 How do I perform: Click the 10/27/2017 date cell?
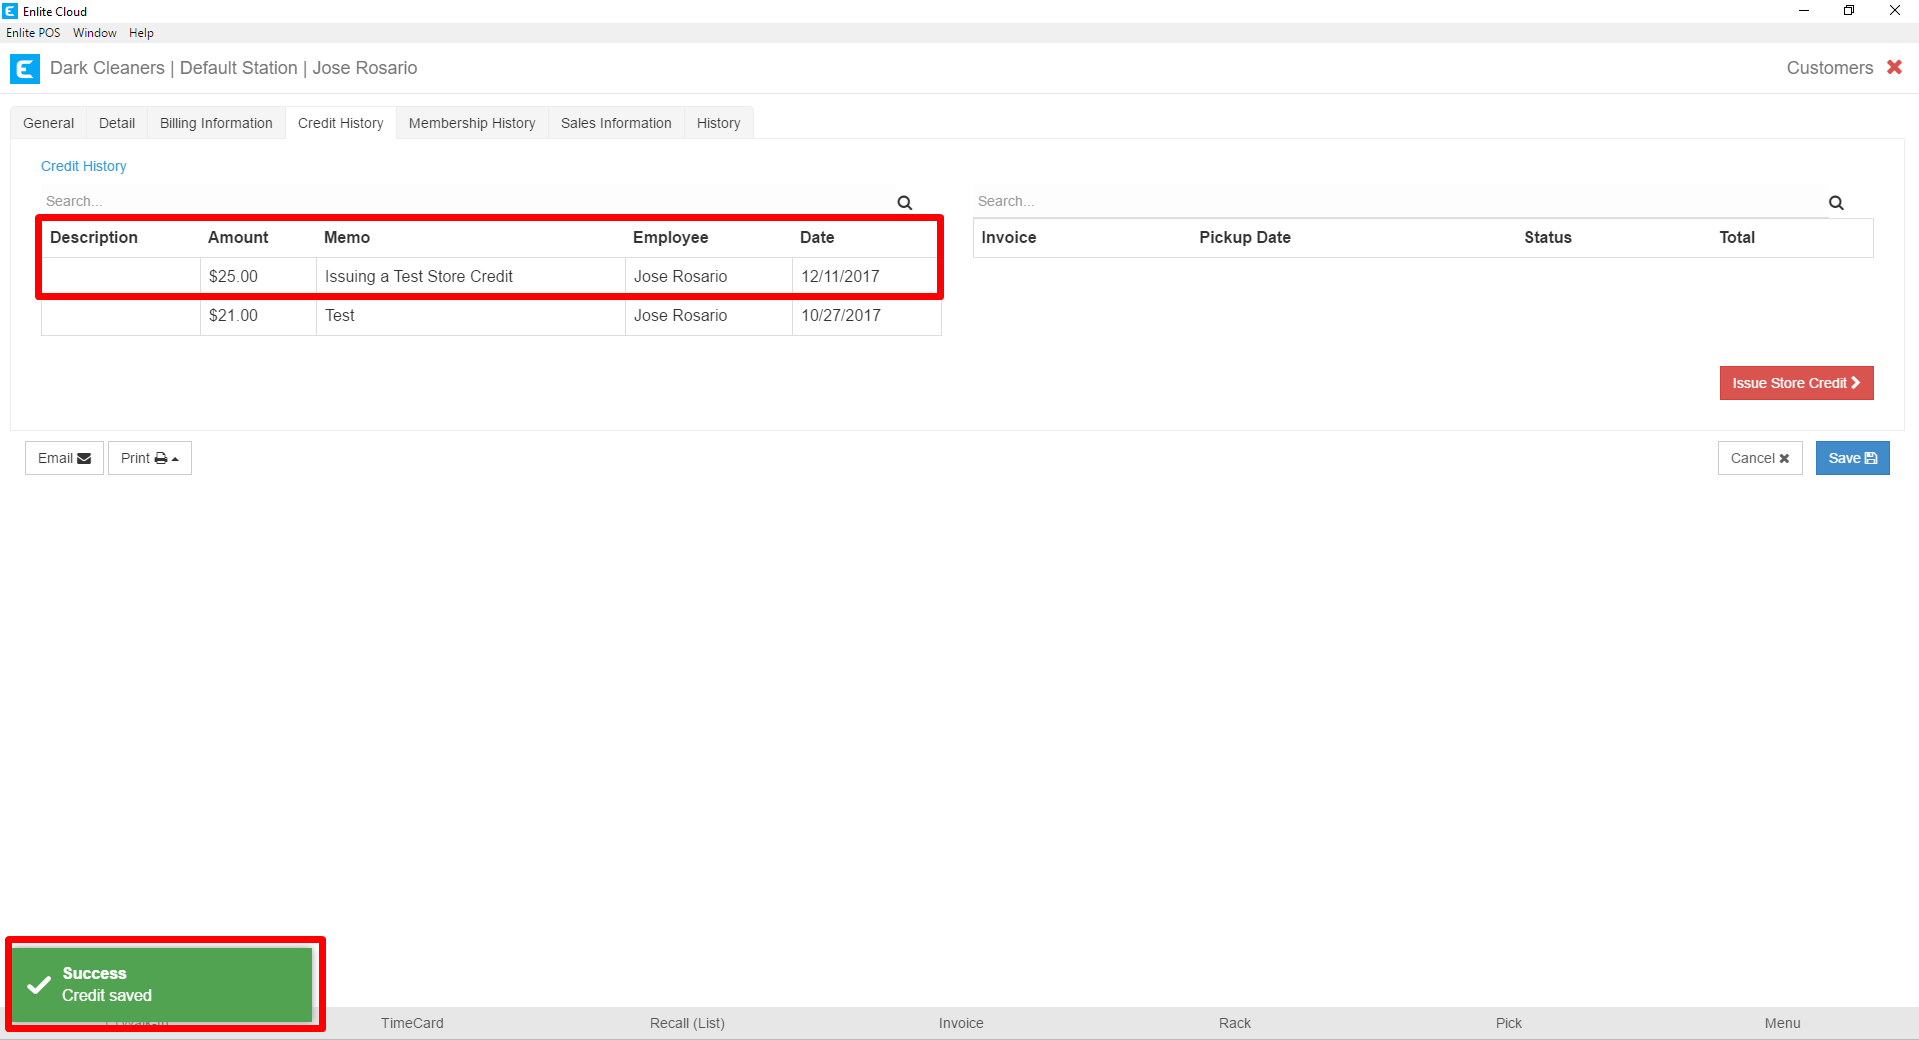tap(866, 316)
